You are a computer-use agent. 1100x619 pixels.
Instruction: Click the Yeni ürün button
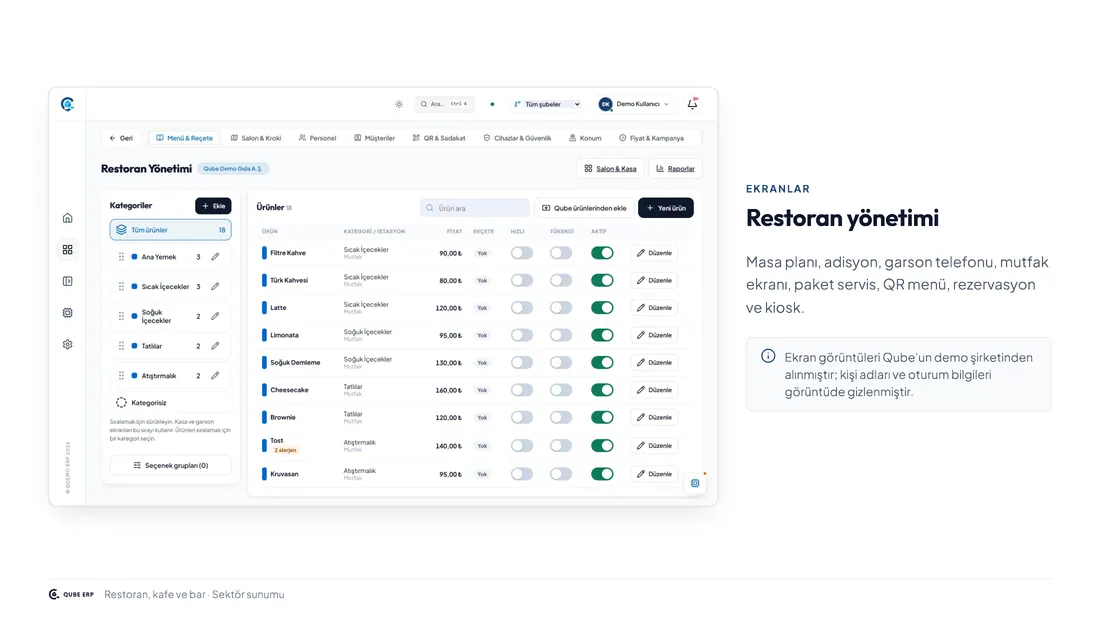point(666,208)
